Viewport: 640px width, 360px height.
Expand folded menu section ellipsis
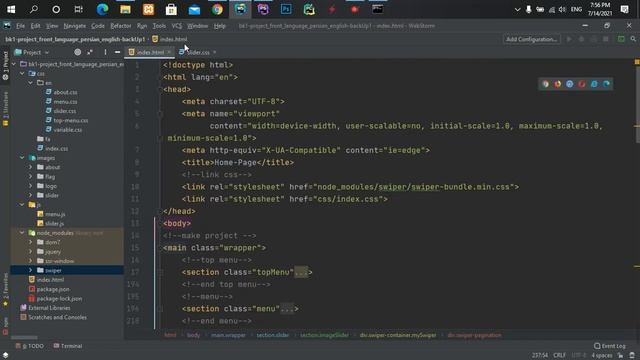tap(287, 309)
